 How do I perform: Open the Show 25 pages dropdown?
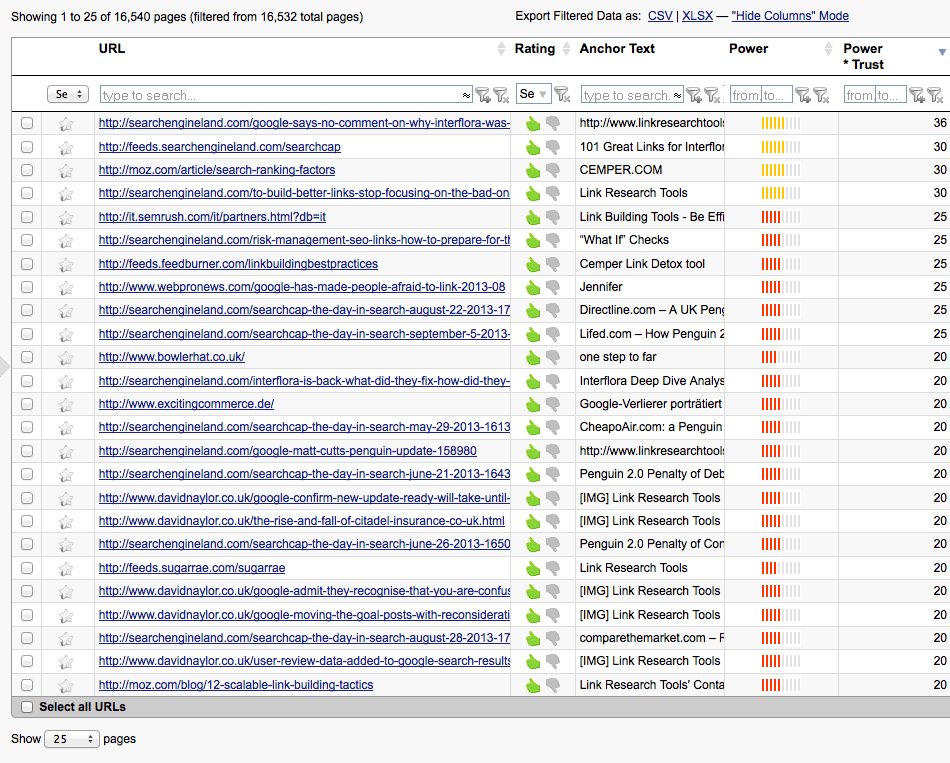pos(71,739)
